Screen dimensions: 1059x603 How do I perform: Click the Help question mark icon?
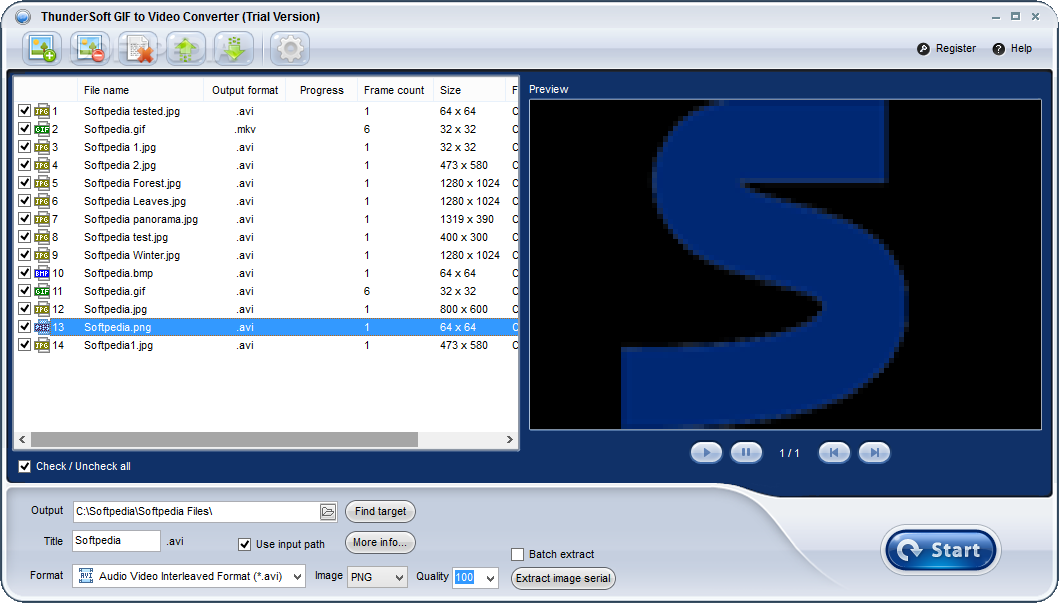click(998, 49)
